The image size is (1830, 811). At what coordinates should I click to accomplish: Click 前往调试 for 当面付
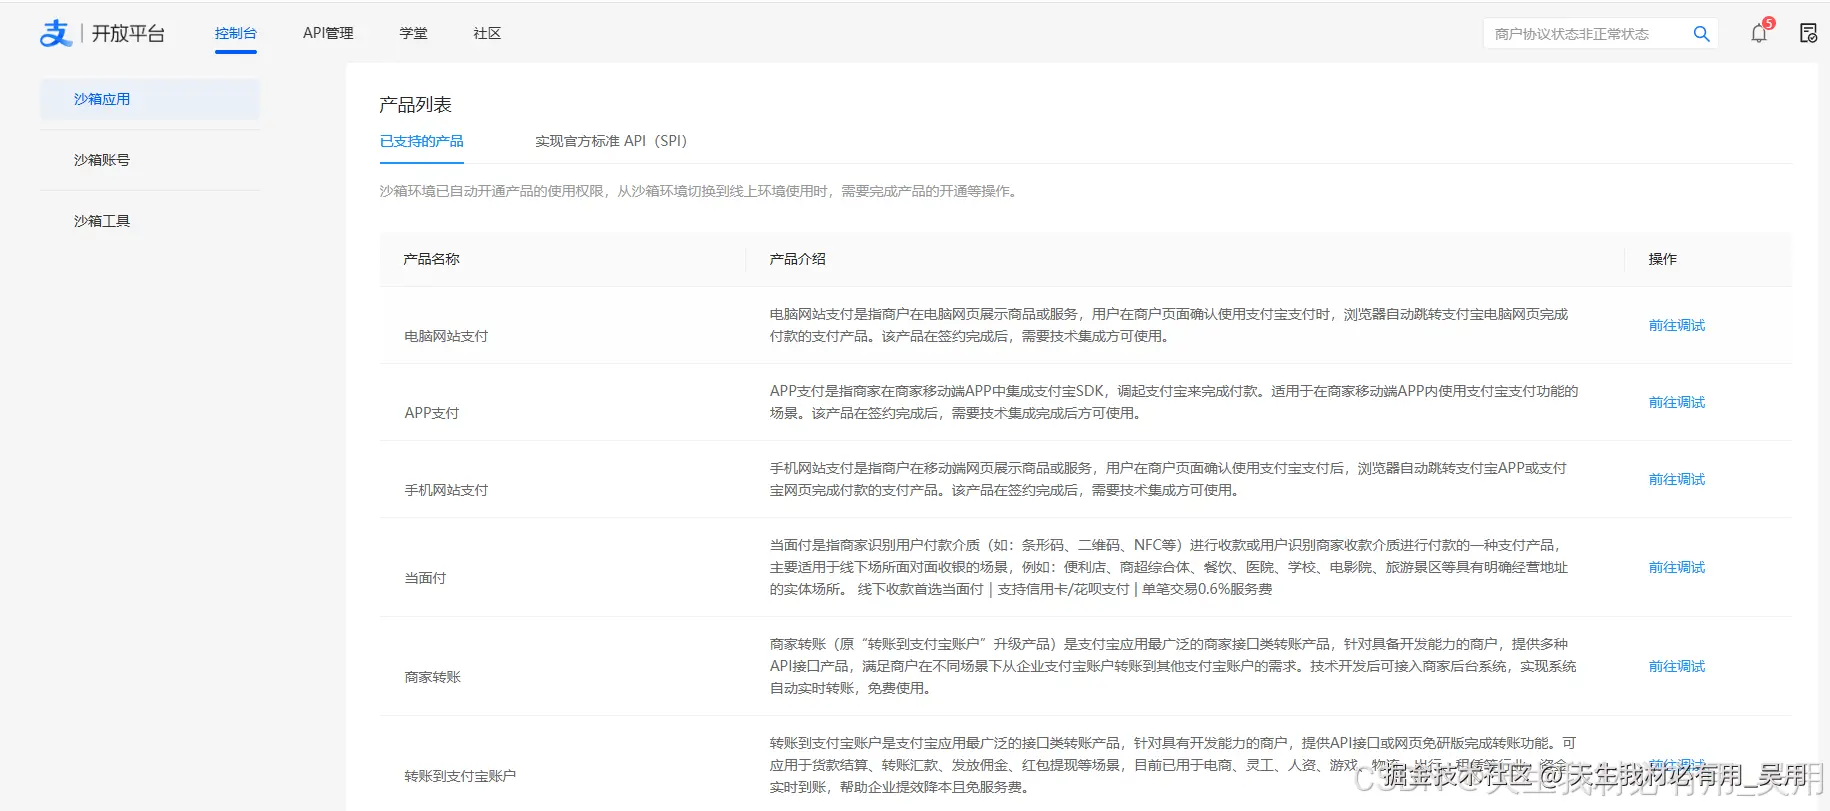(x=1677, y=567)
